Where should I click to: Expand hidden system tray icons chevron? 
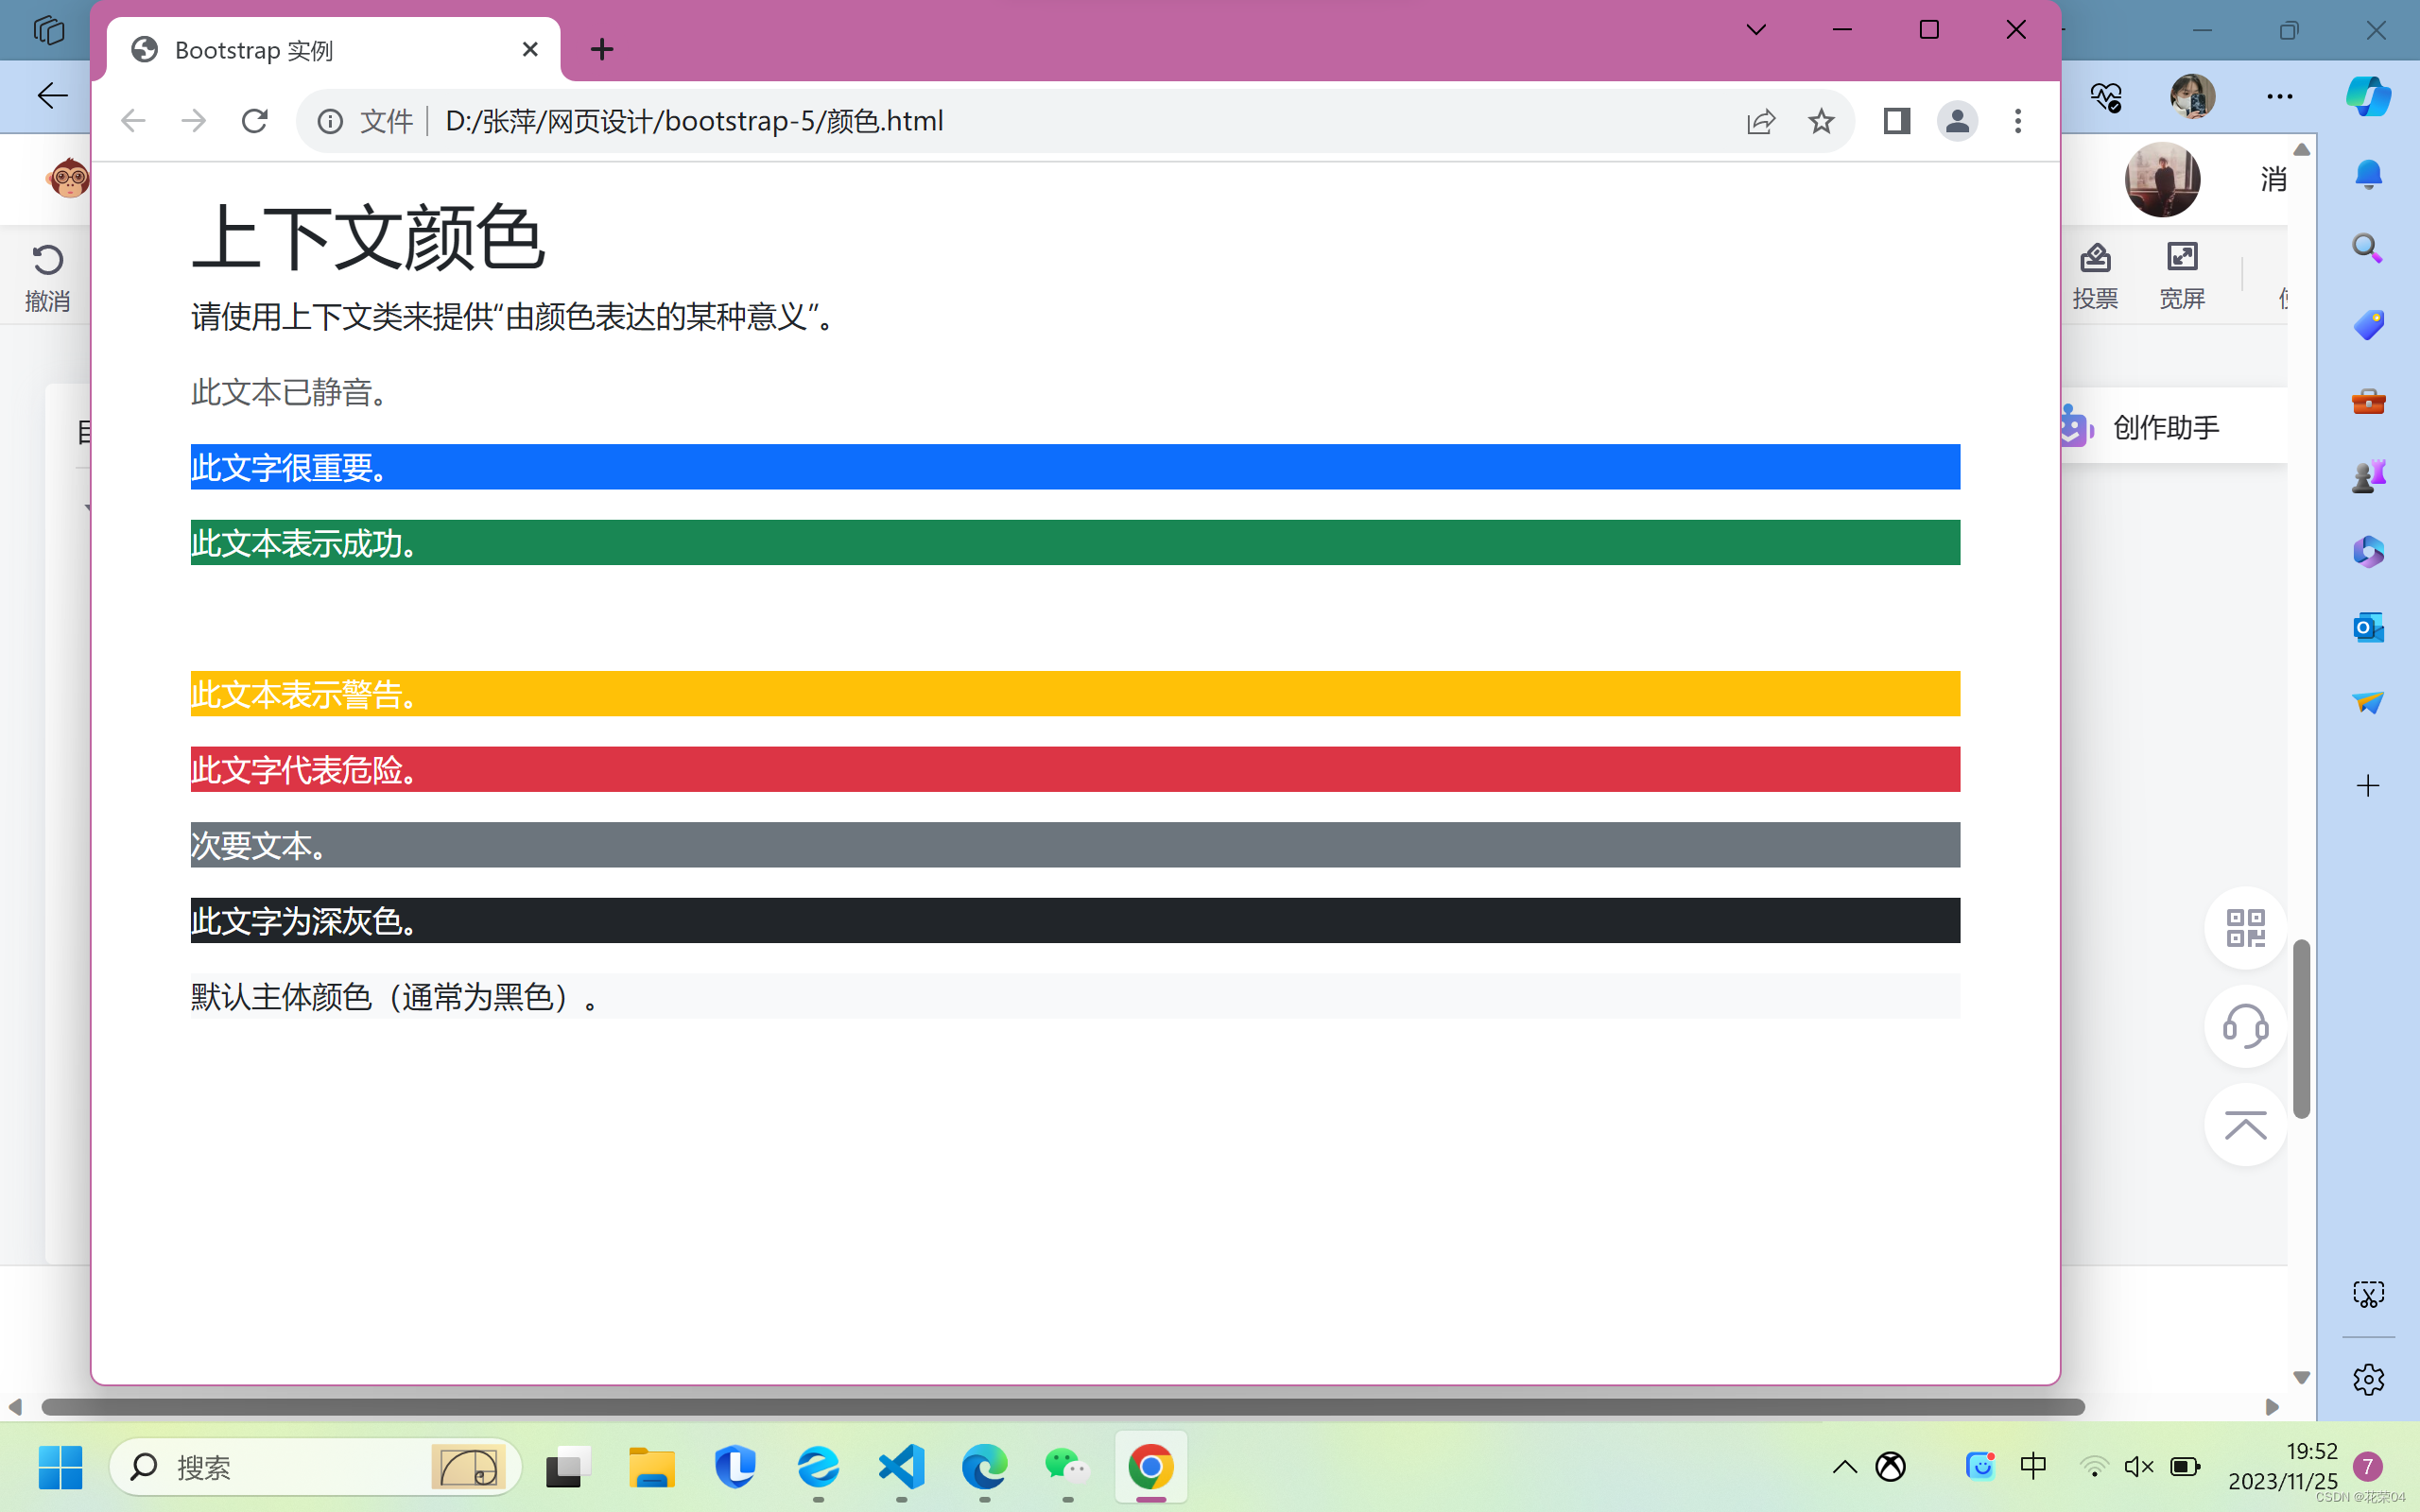1845,1467
